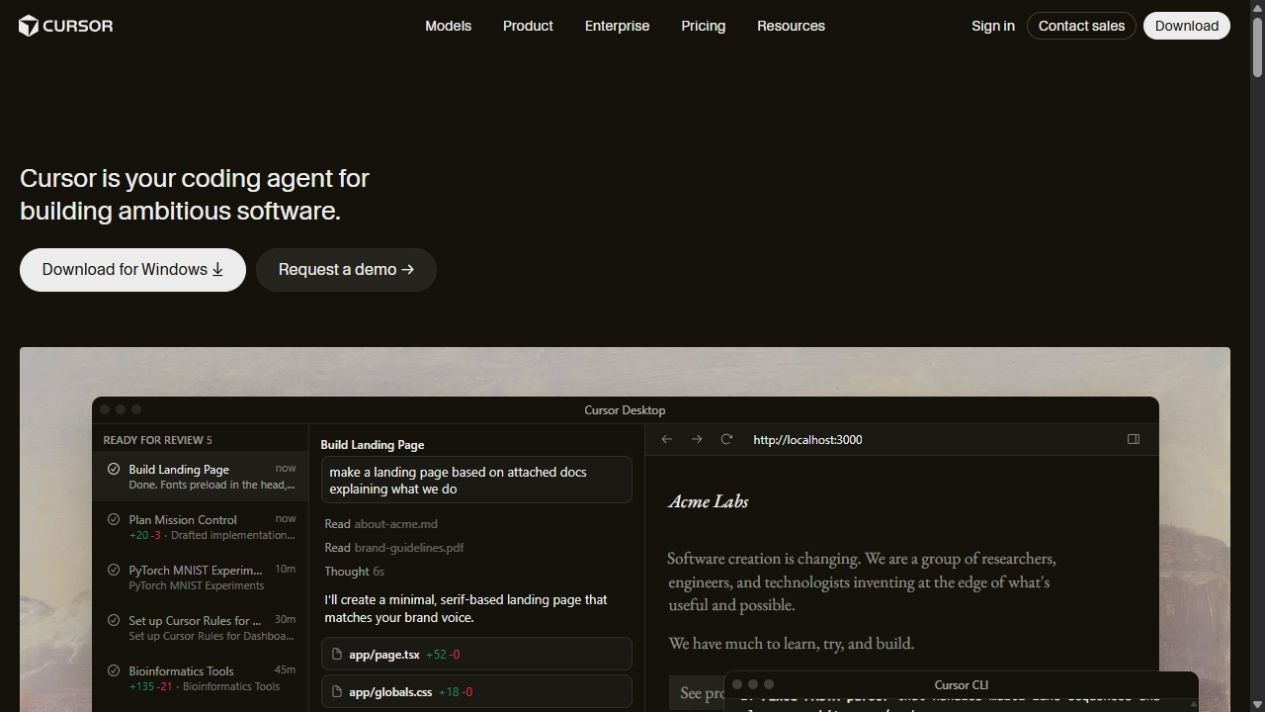Image resolution: width=1265 pixels, height=712 pixels.
Task: Open the app/page.tsx file change
Action: click(476, 654)
